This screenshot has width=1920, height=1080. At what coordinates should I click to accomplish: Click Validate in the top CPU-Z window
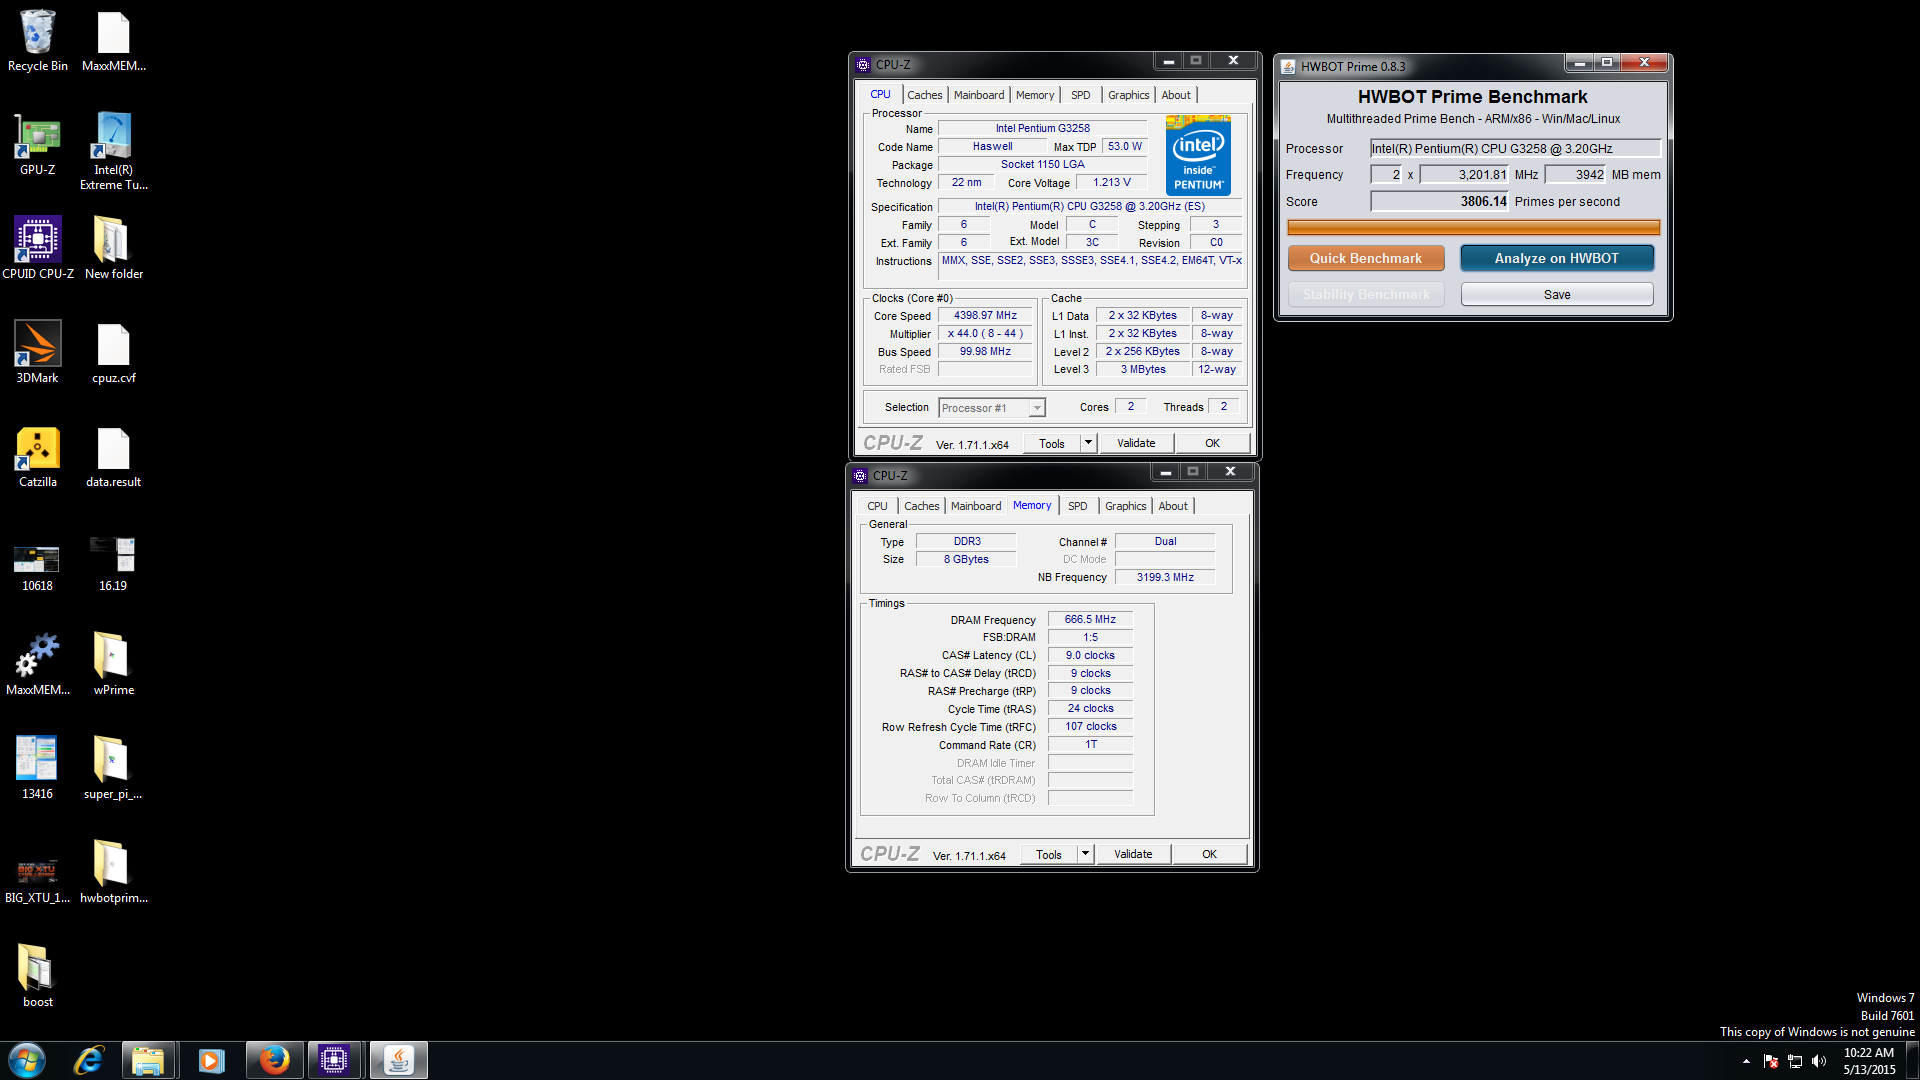point(1136,443)
